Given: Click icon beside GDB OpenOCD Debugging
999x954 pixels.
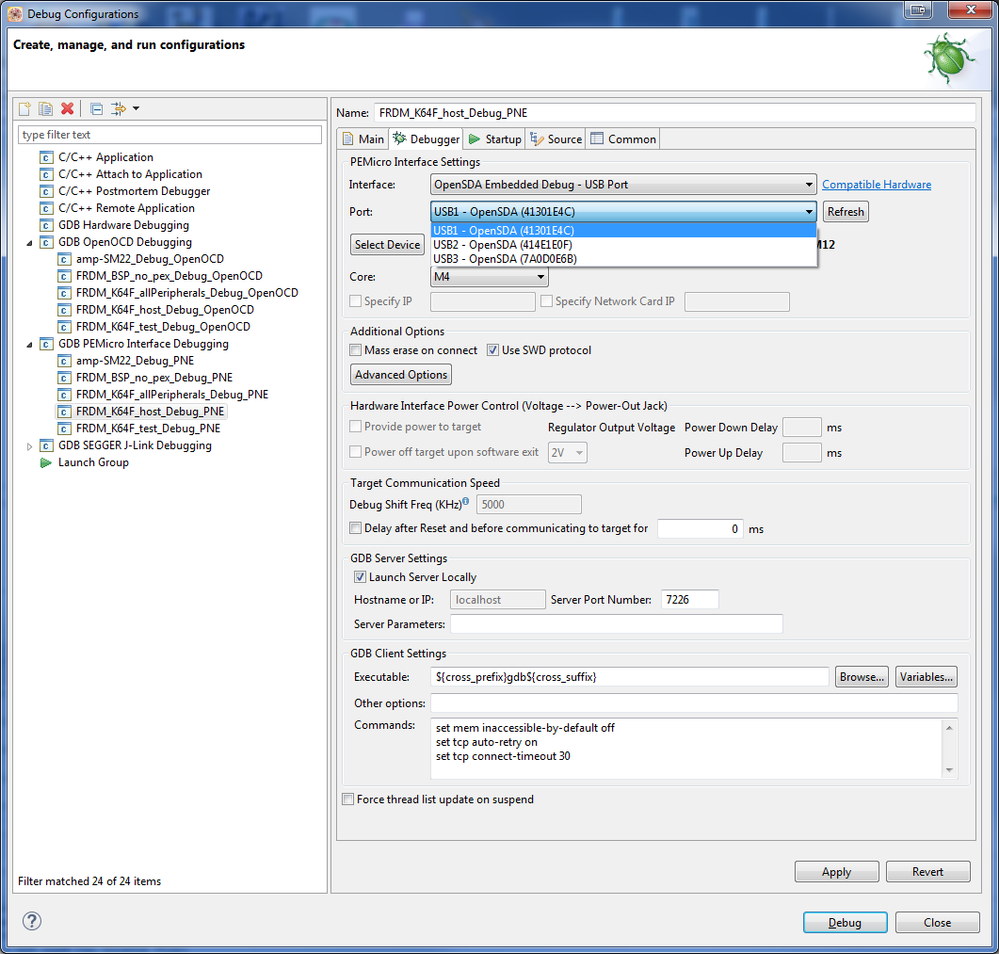Looking at the screenshot, I should pos(46,242).
